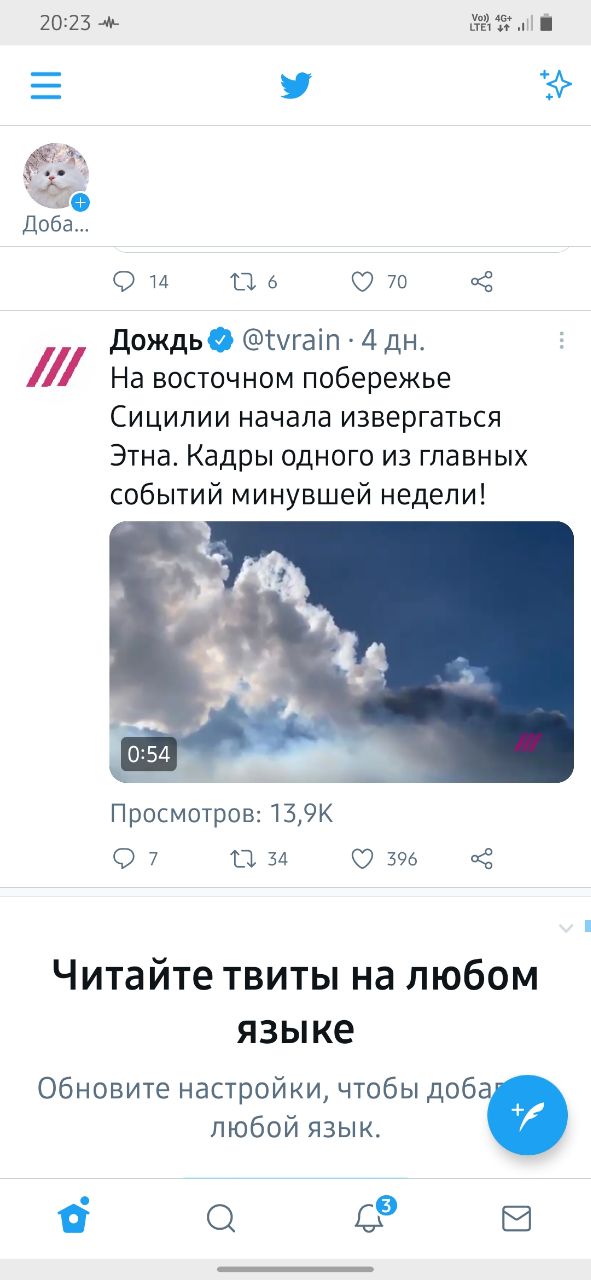
Task: Collapse the translation promo with the chevron
Action: coord(566,929)
